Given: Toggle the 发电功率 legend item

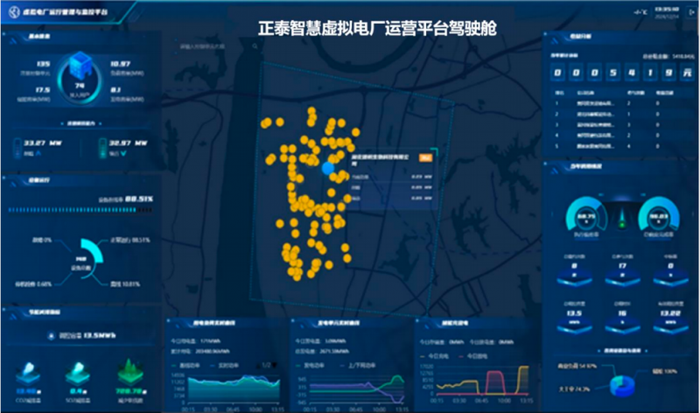Looking at the screenshot, I should [310, 365].
